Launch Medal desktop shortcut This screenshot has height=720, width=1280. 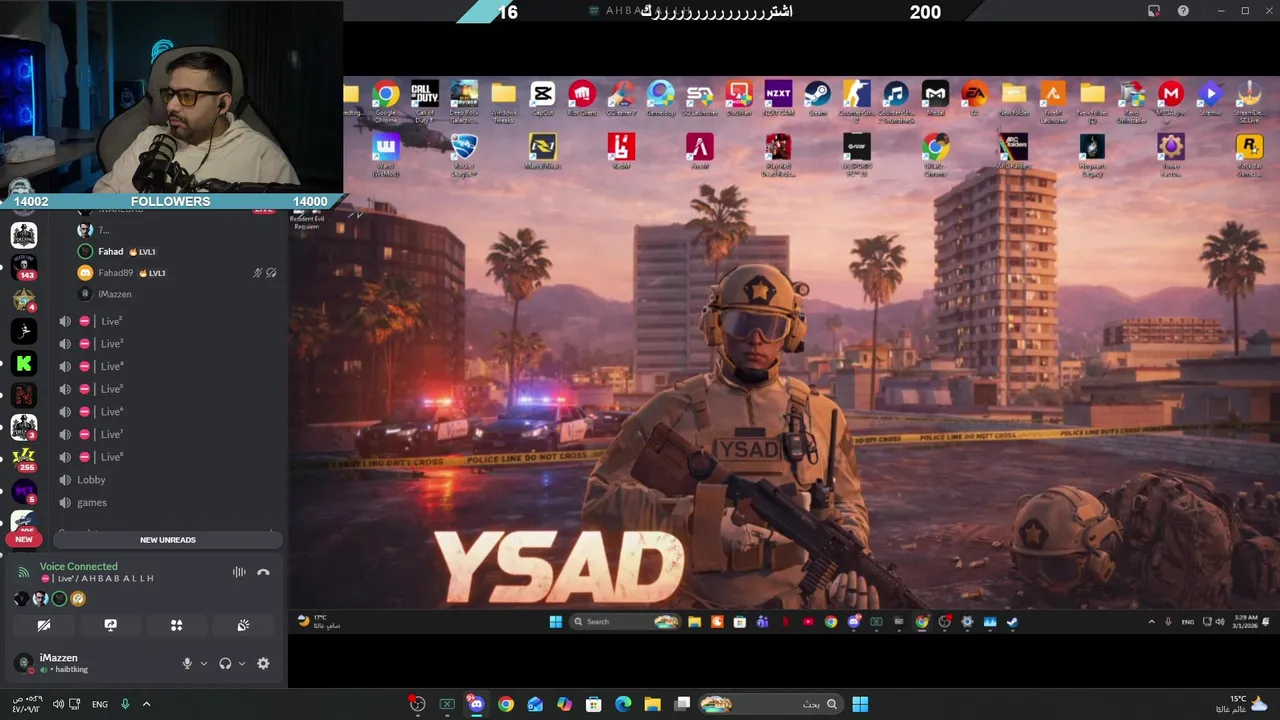click(935, 98)
